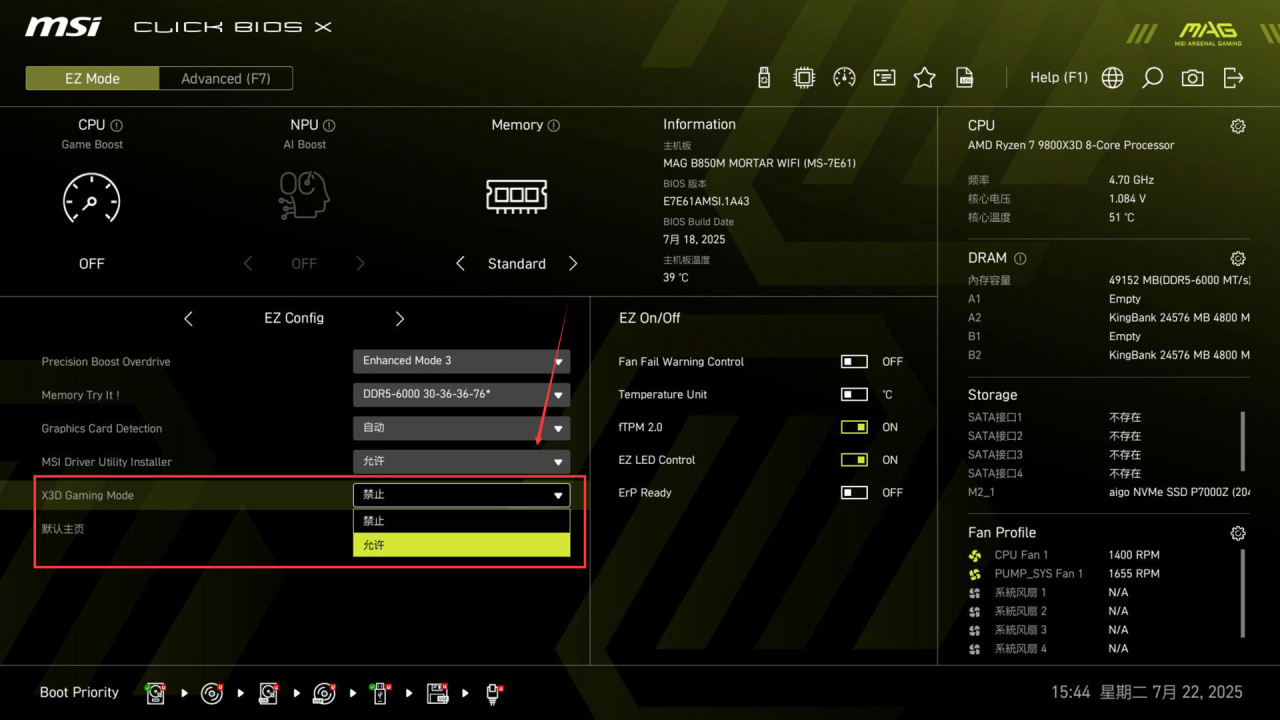
Task: Select the sixth boot device, the USB floppy
Action: coord(437,693)
